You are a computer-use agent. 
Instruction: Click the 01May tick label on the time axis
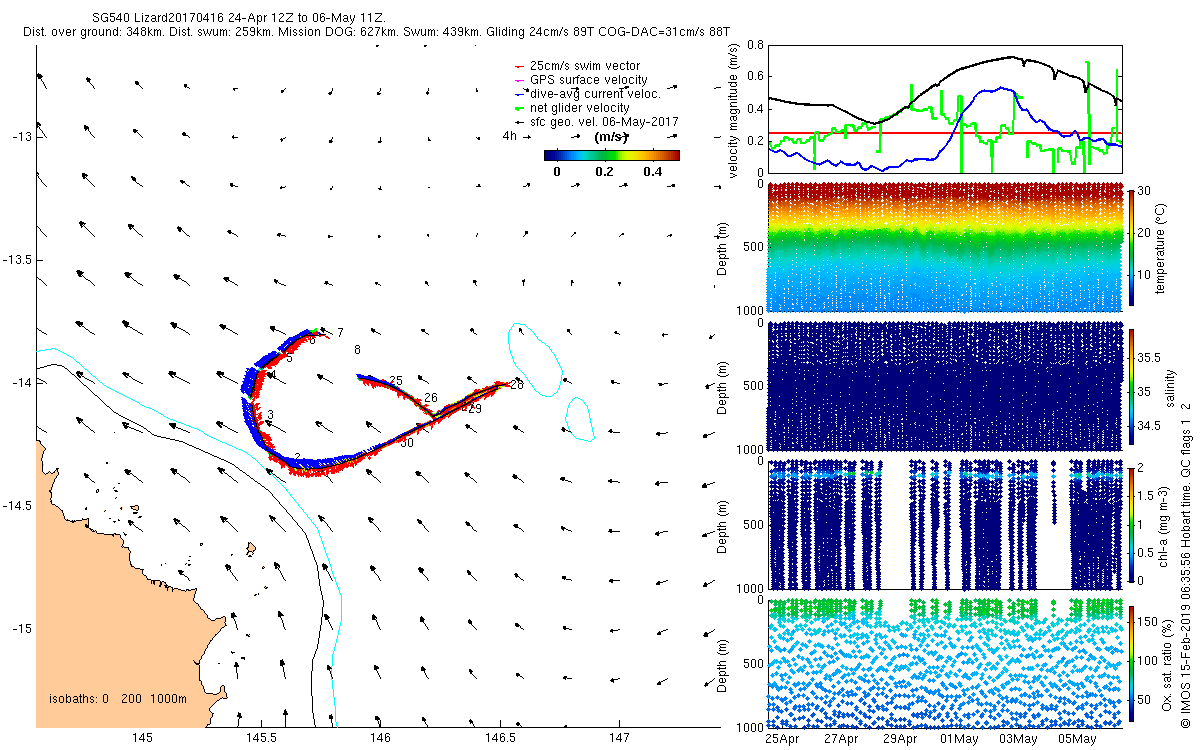(960, 740)
